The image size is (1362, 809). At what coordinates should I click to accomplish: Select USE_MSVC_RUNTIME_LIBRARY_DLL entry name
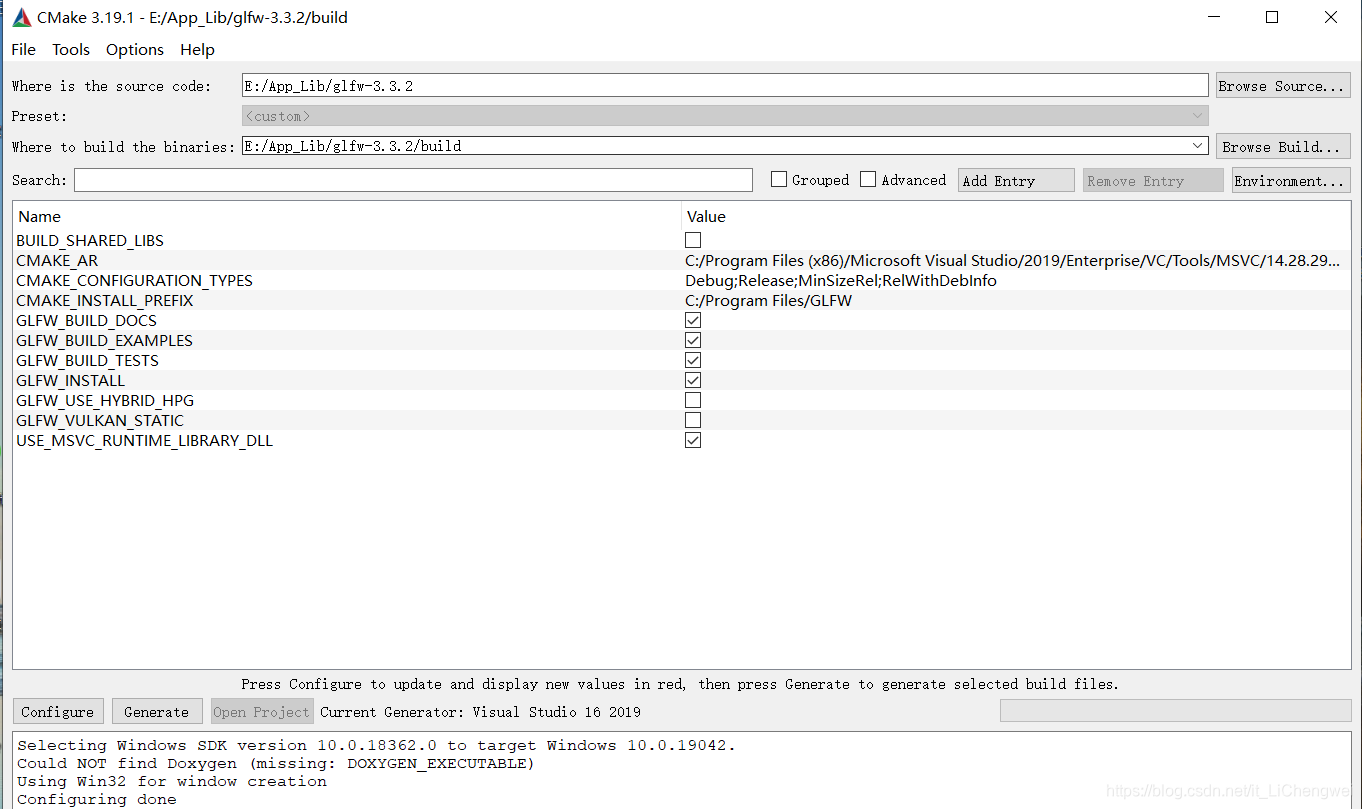pos(144,440)
